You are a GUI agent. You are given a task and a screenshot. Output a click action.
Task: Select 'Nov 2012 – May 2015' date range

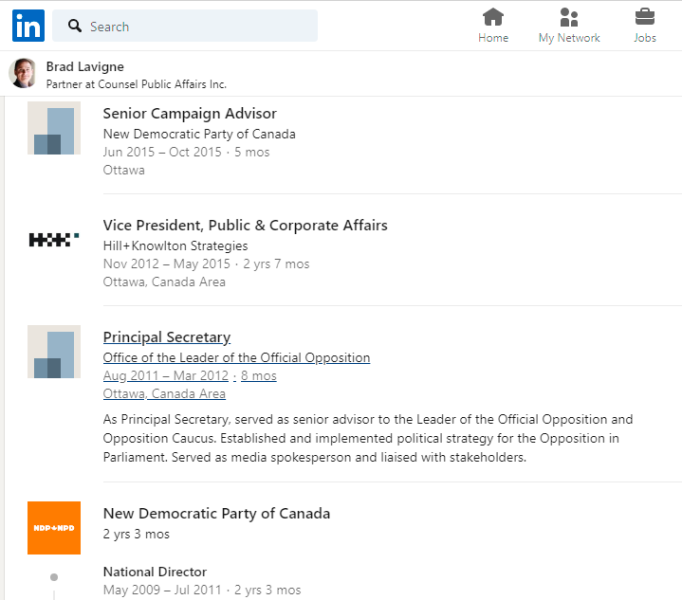(167, 264)
